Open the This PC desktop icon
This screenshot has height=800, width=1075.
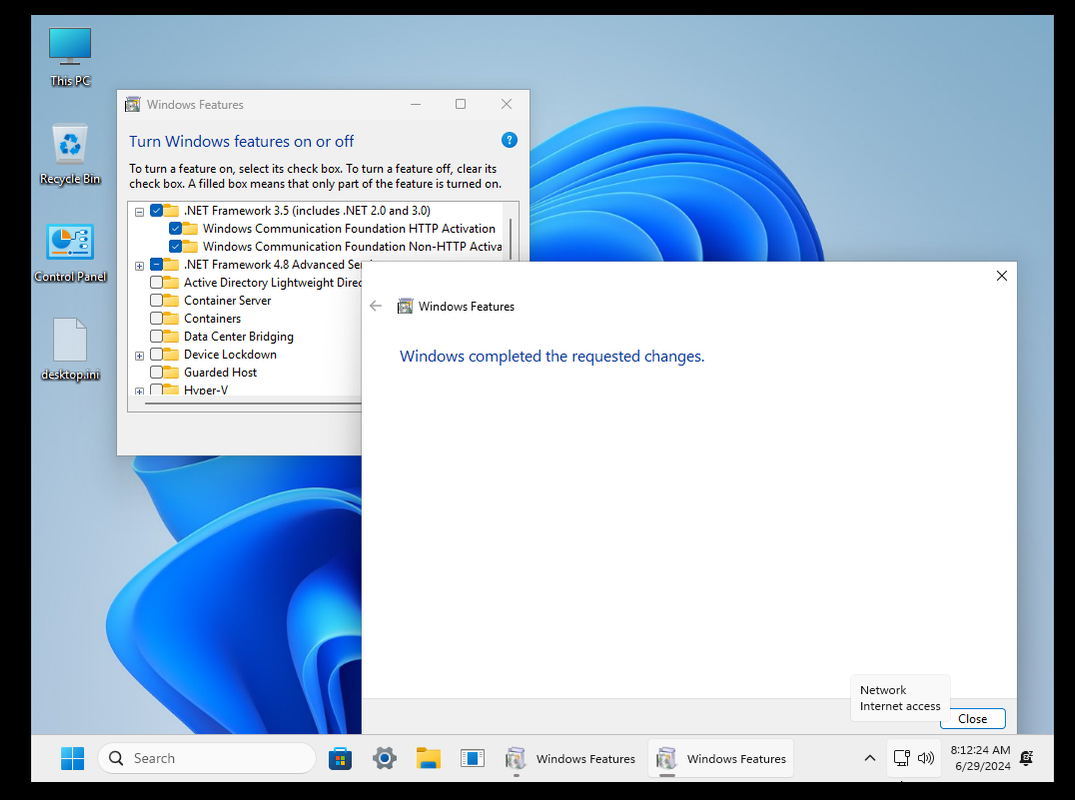[x=70, y=57]
